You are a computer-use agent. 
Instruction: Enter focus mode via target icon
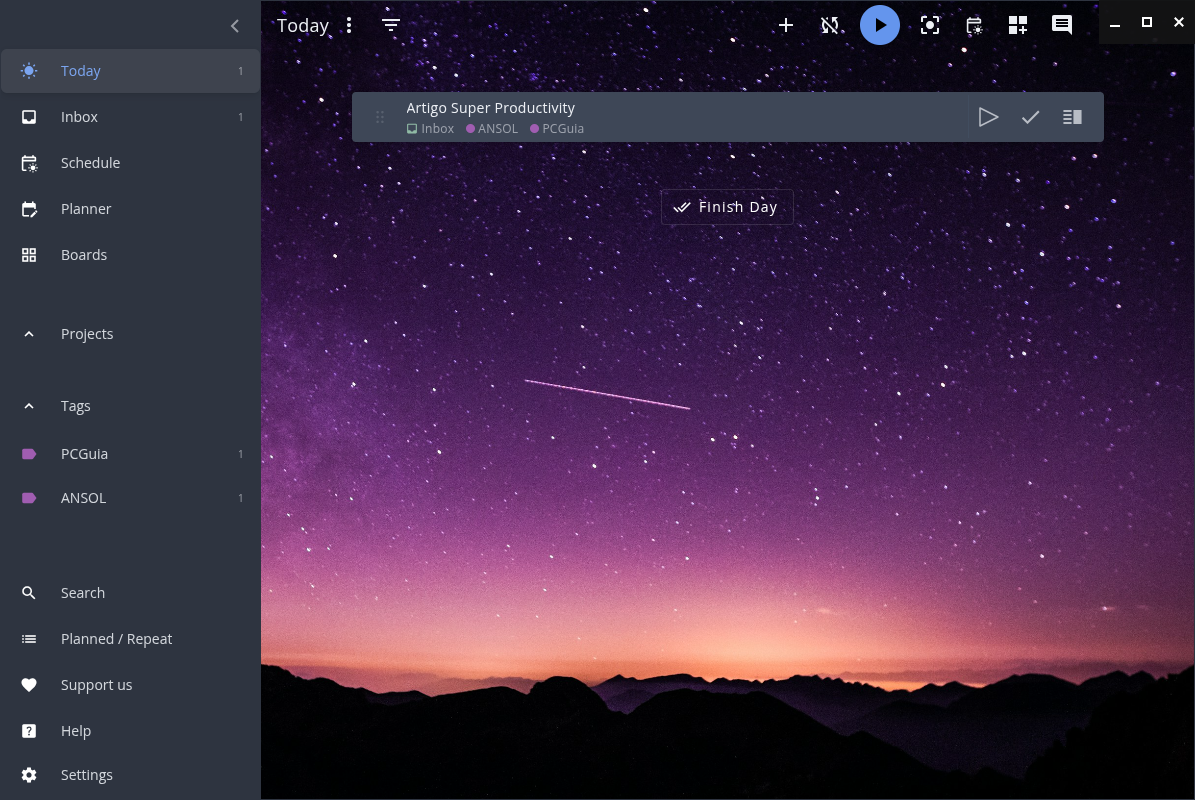(x=930, y=26)
